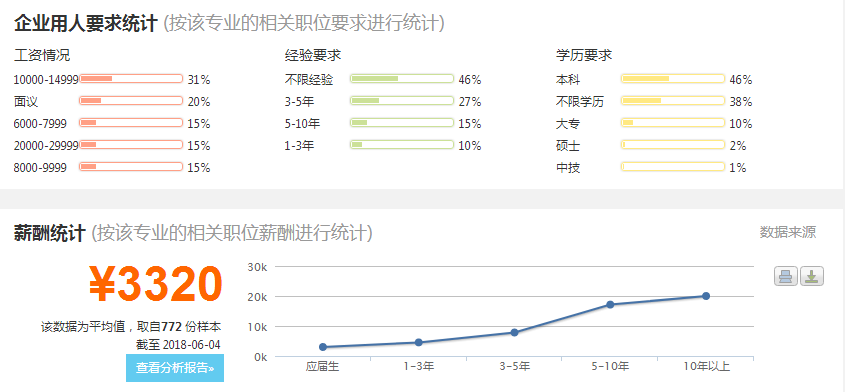This screenshot has height=392, width=845.
Task: Click the 学历要求 column title
Action: 584,55
